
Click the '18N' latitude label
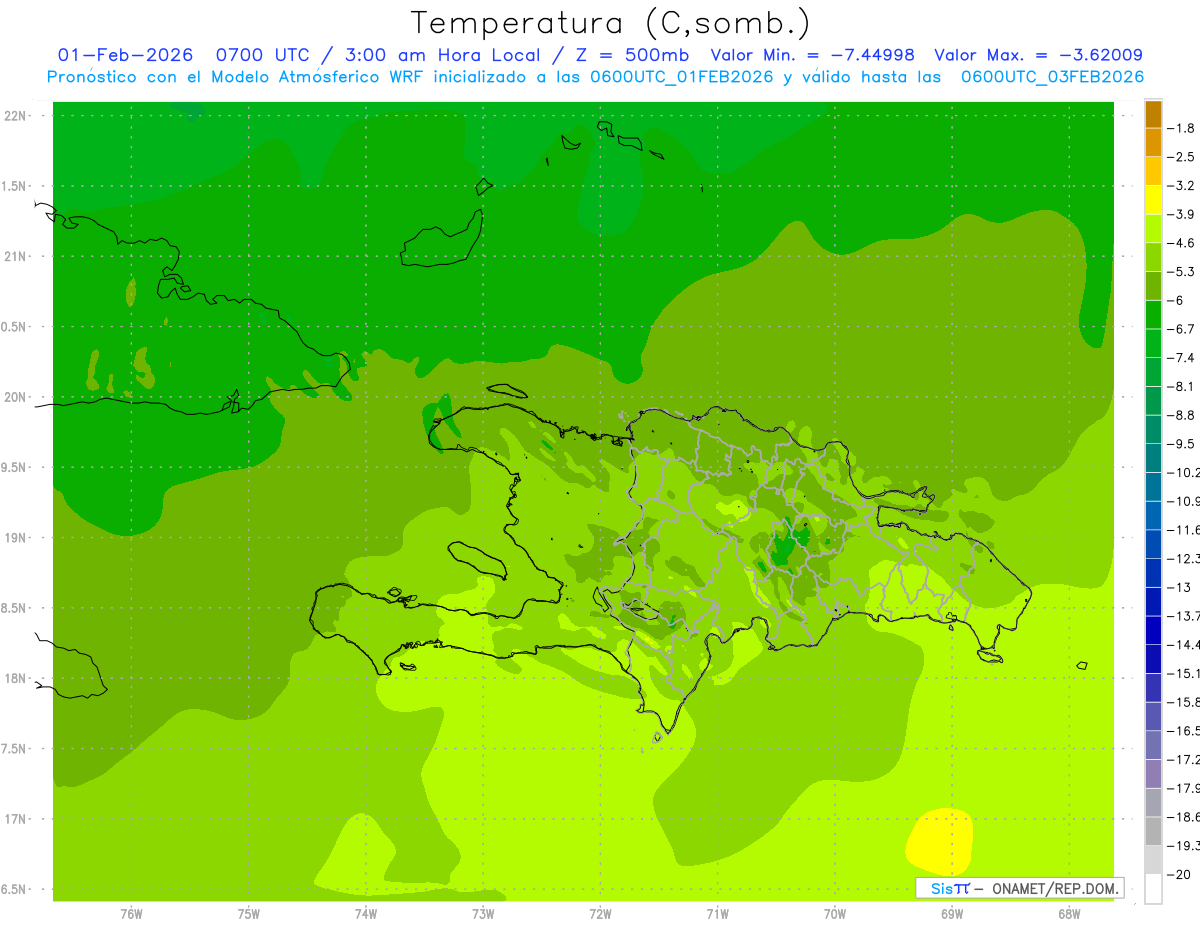pos(14,678)
